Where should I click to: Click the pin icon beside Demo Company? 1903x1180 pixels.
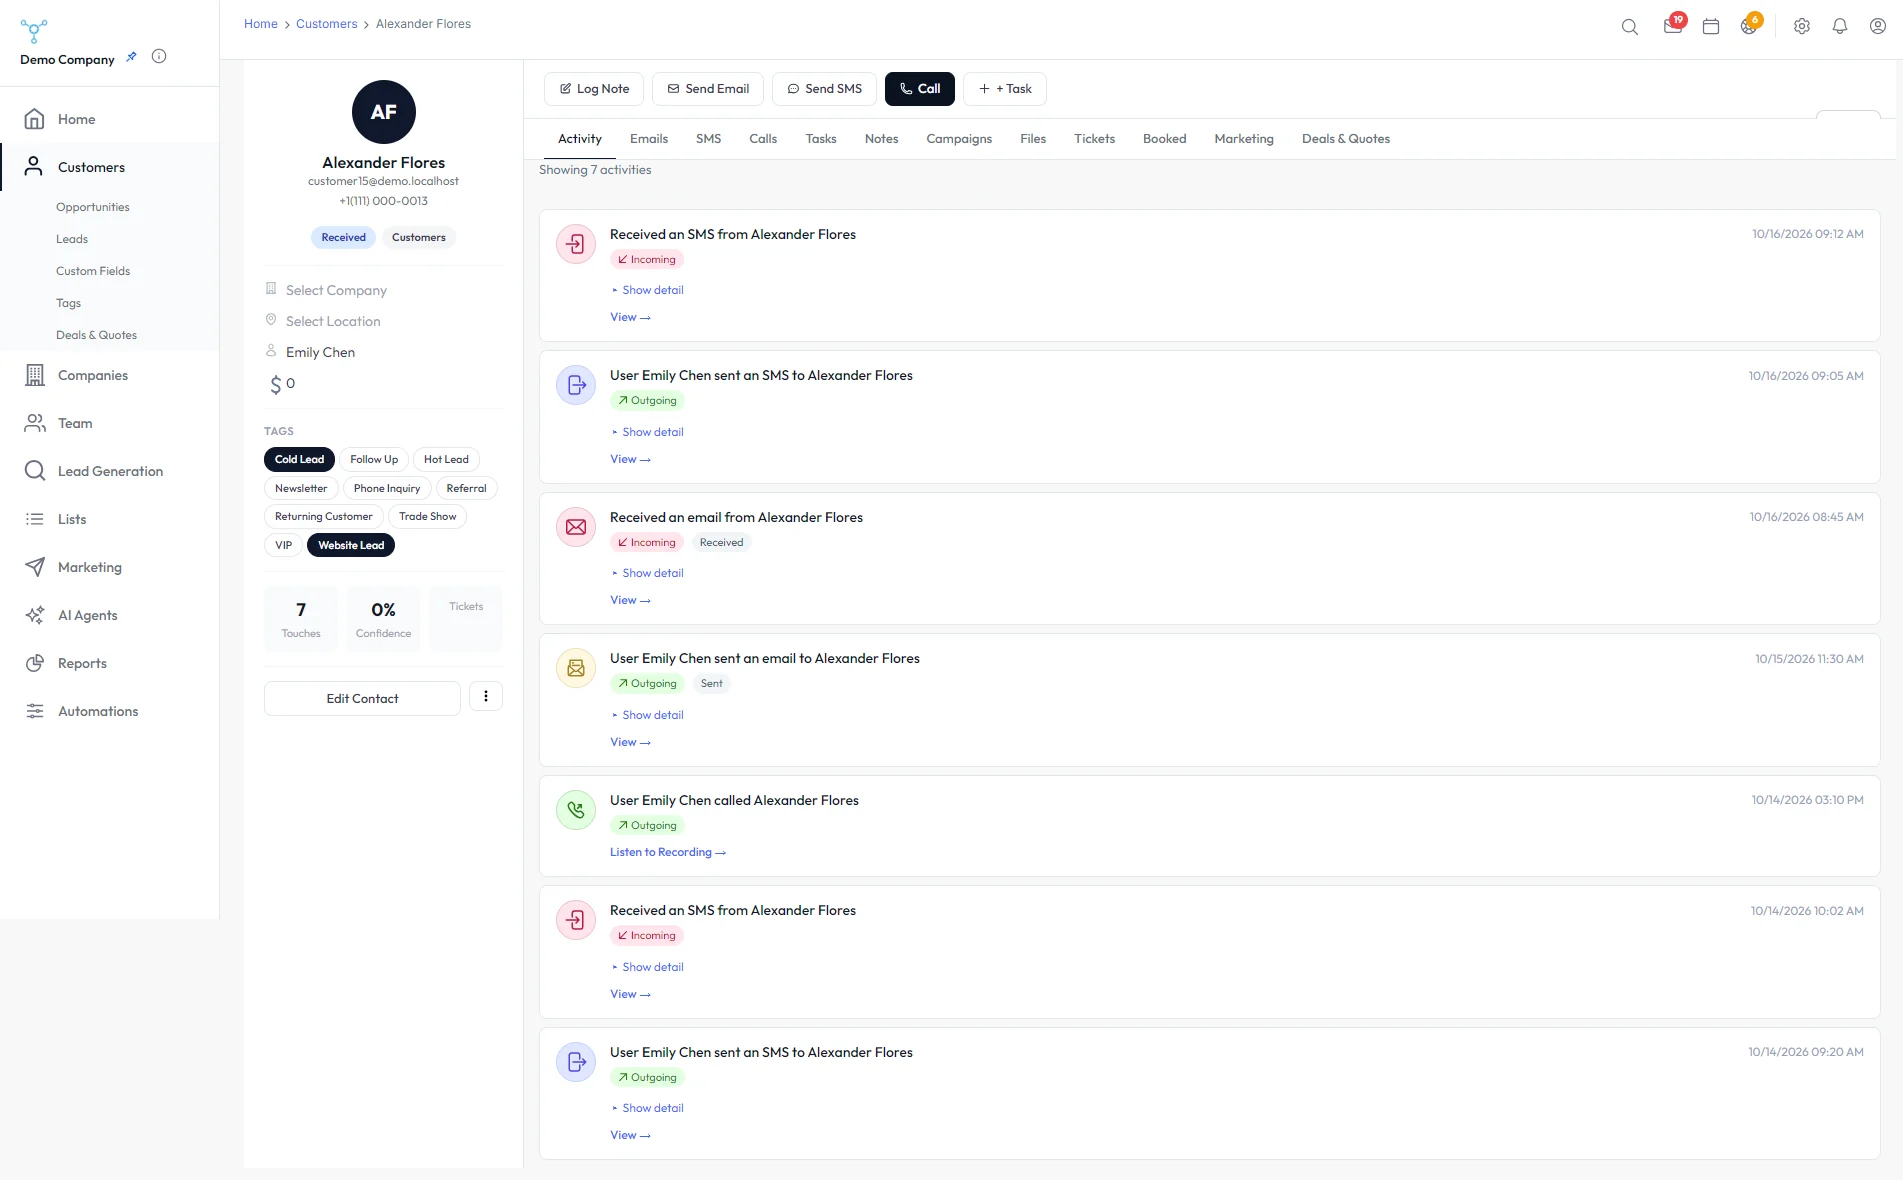coord(131,57)
